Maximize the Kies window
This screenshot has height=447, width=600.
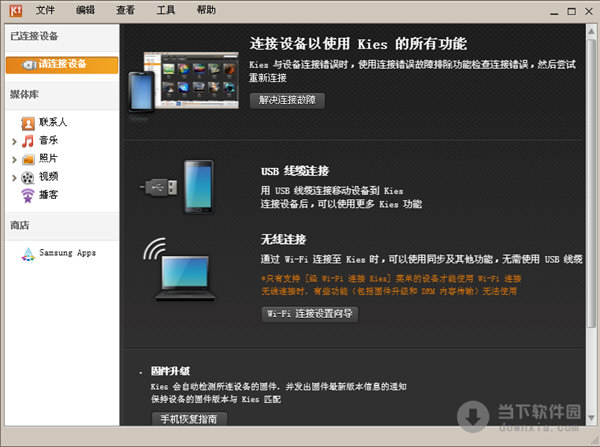pos(571,11)
